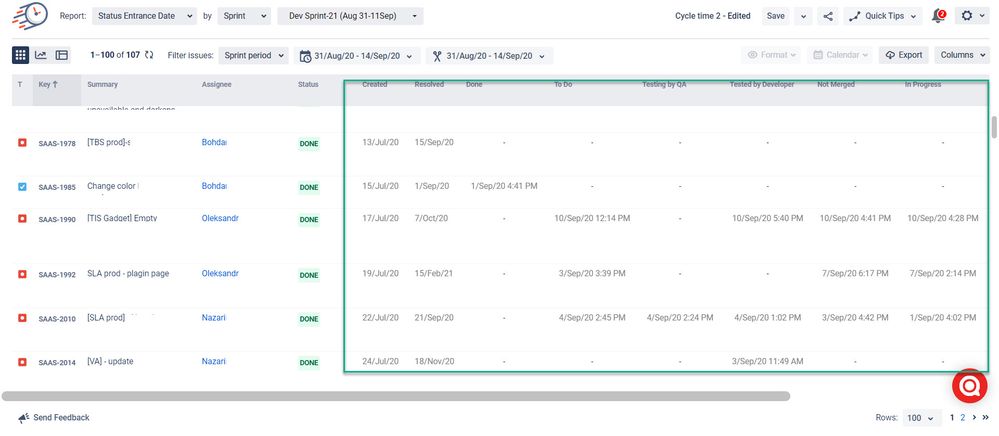Click the 3/Sep/20 11:49 AM cell
Image resolution: width=999 pixels, height=436 pixels.
(768, 361)
